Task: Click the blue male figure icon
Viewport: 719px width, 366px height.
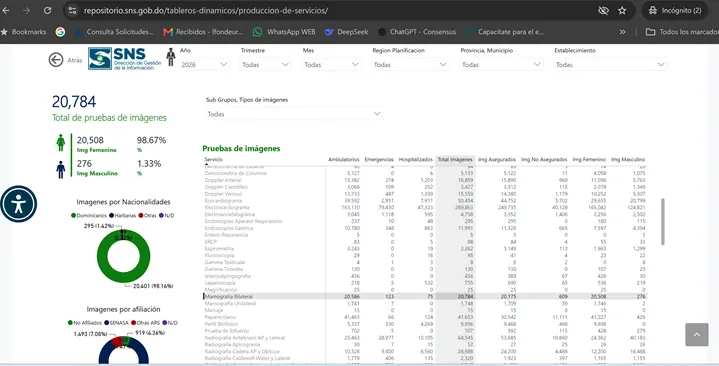Action: click(61, 169)
